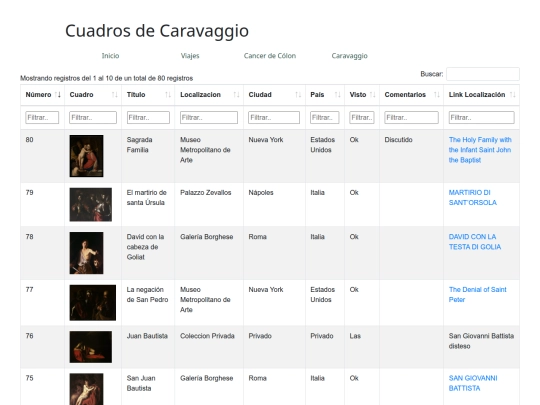Sort the table by Cuadro column

(93, 95)
